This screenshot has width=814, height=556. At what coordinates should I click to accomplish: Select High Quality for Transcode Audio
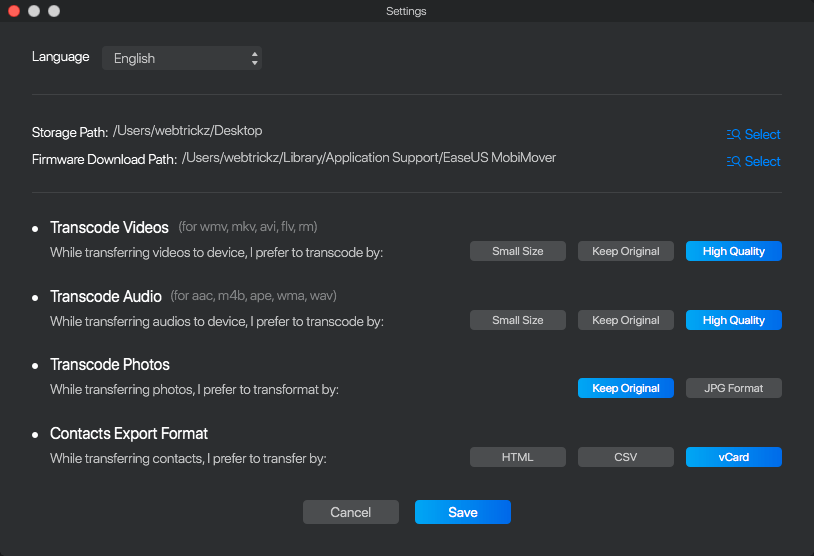734,320
